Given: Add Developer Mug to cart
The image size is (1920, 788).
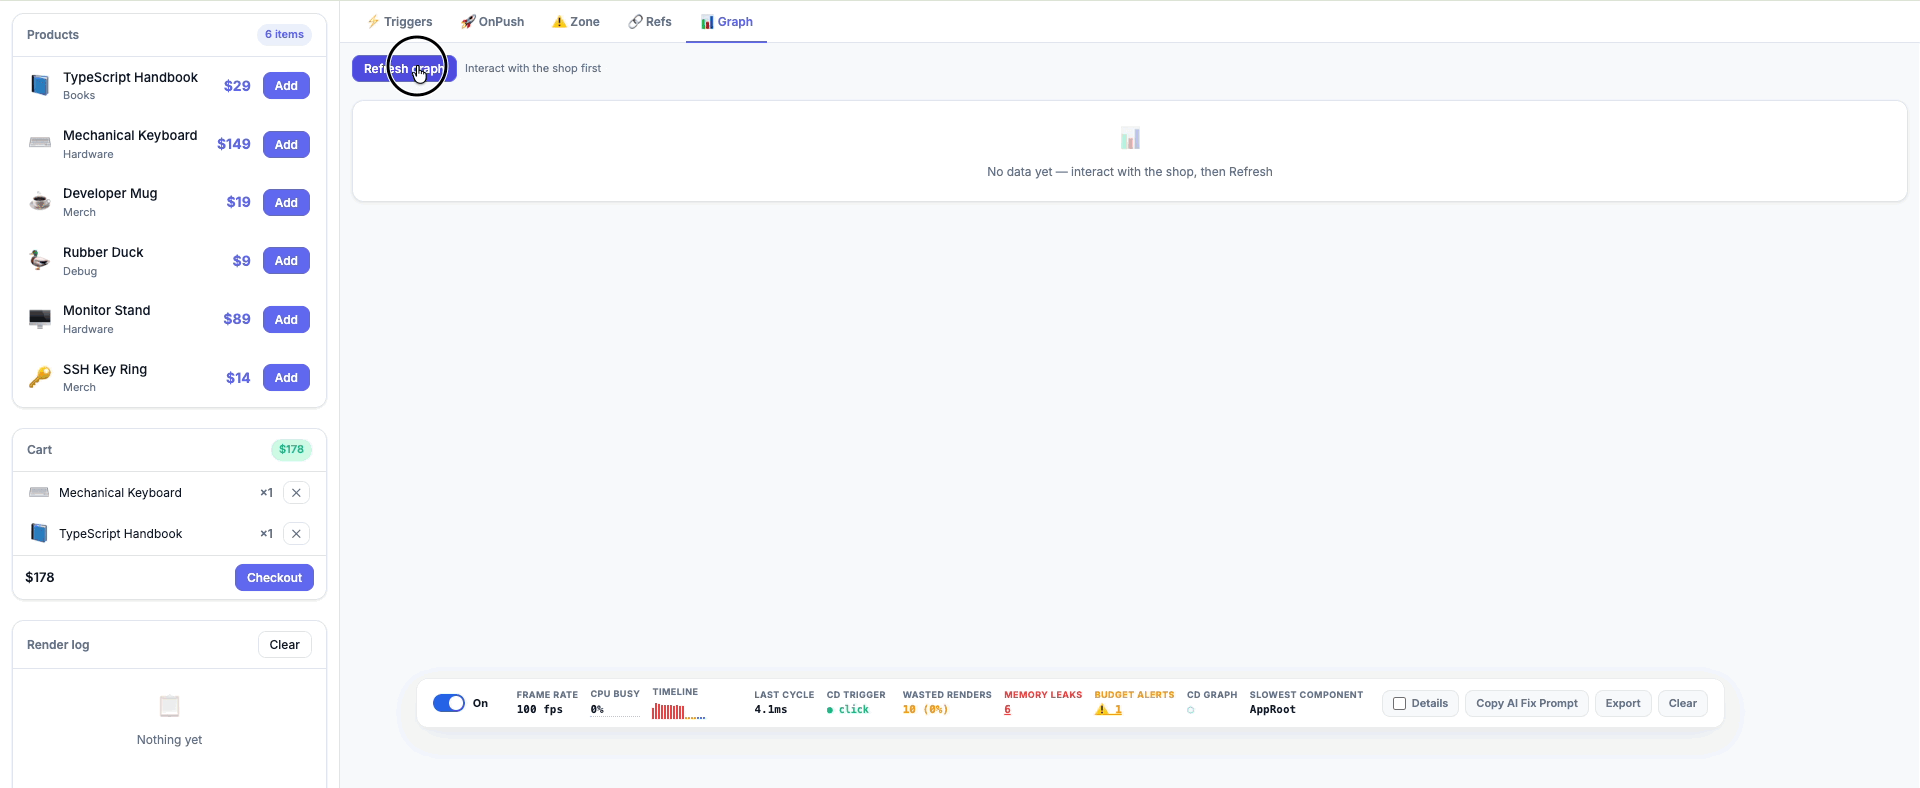Looking at the screenshot, I should point(286,202).
